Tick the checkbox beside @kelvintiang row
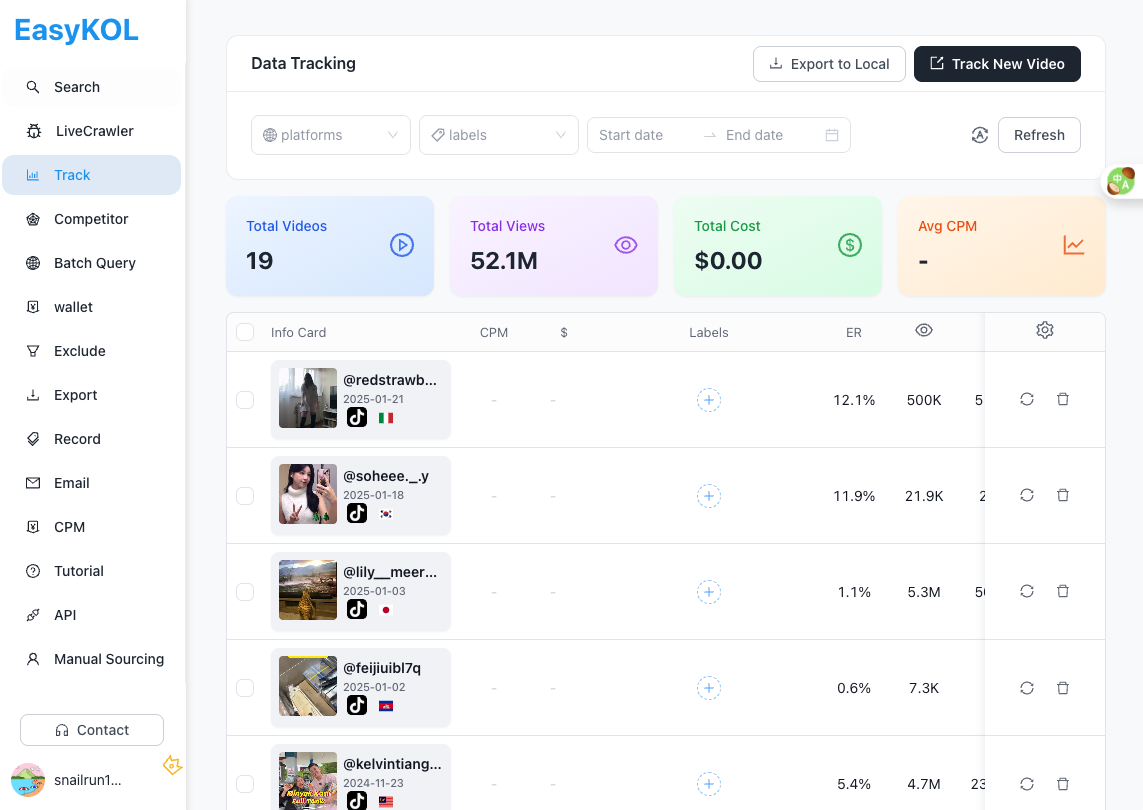Screen dimensions: 1143x810 click(245, 784)
